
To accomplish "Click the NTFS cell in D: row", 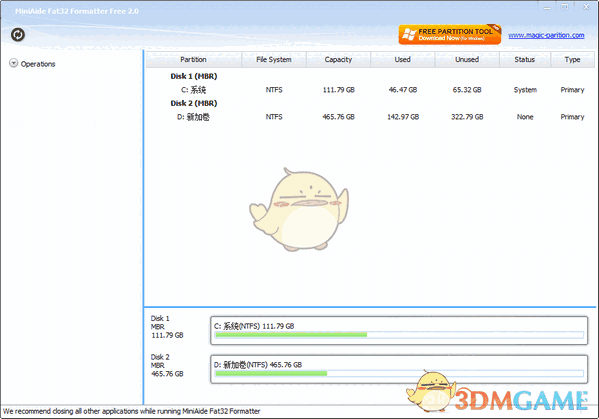I will tap(274, 117).
